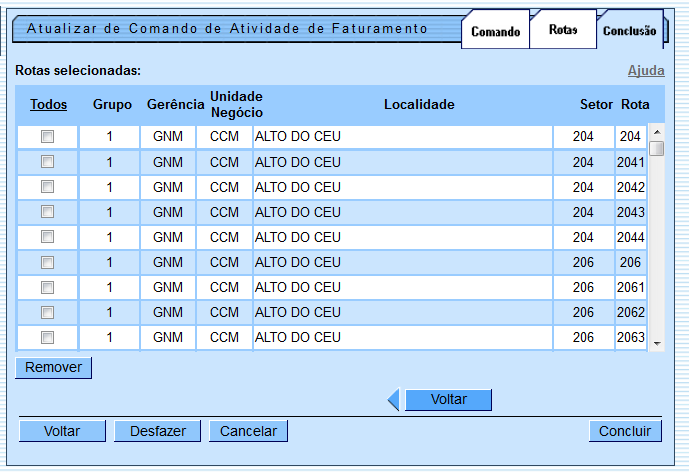This screenshot has height=472, width=689.
Task: Select the Conclusão tab
Action: coord(629,32)
